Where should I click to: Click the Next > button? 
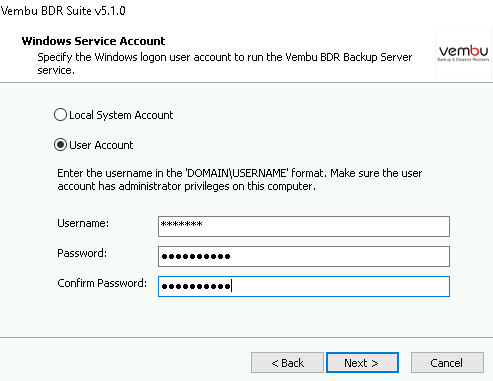pos(362,363)
